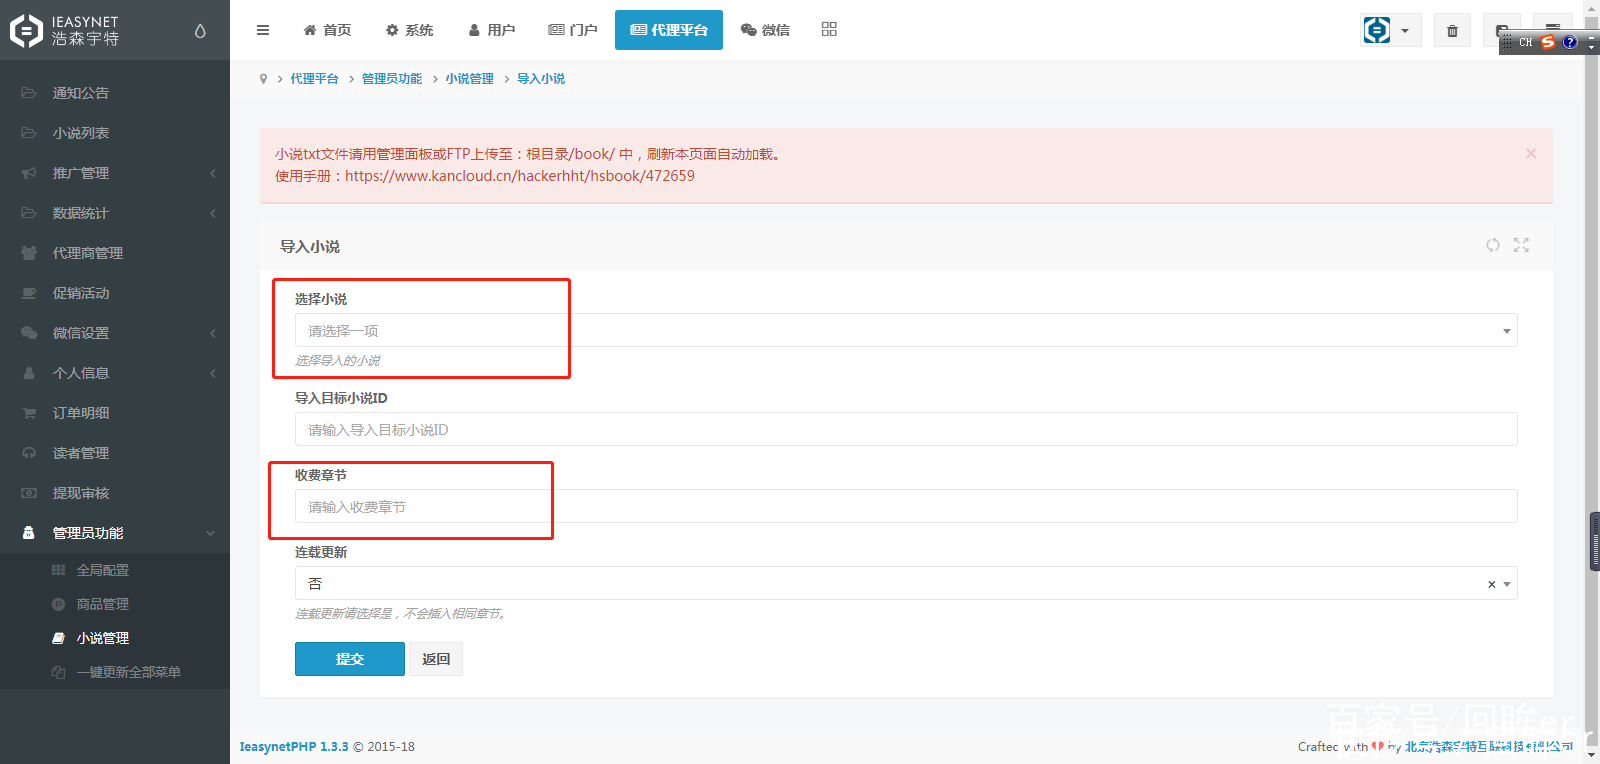Open the 微信 tab

click(765, 30)
